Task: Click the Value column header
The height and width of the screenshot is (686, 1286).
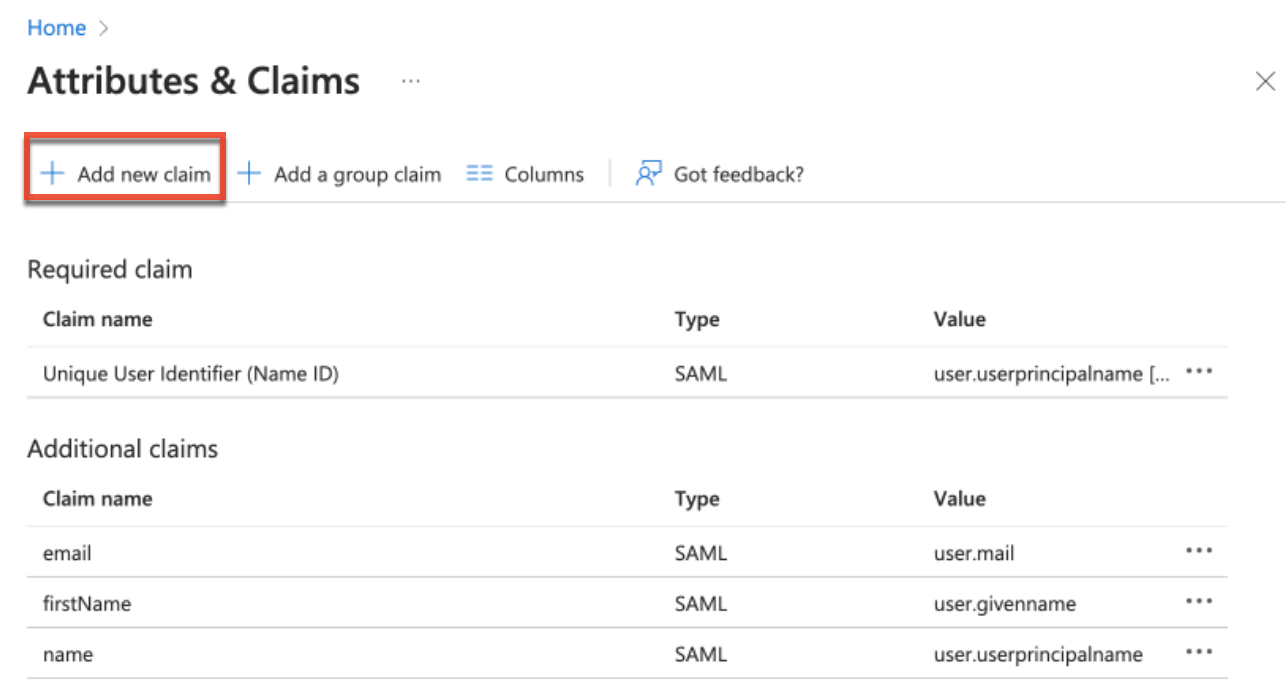Action: coord(960,319)
